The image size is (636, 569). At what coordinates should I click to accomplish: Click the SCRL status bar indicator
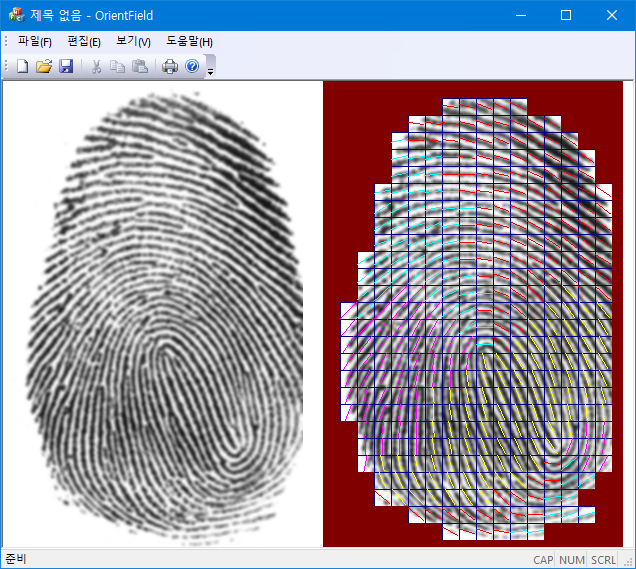603,560
